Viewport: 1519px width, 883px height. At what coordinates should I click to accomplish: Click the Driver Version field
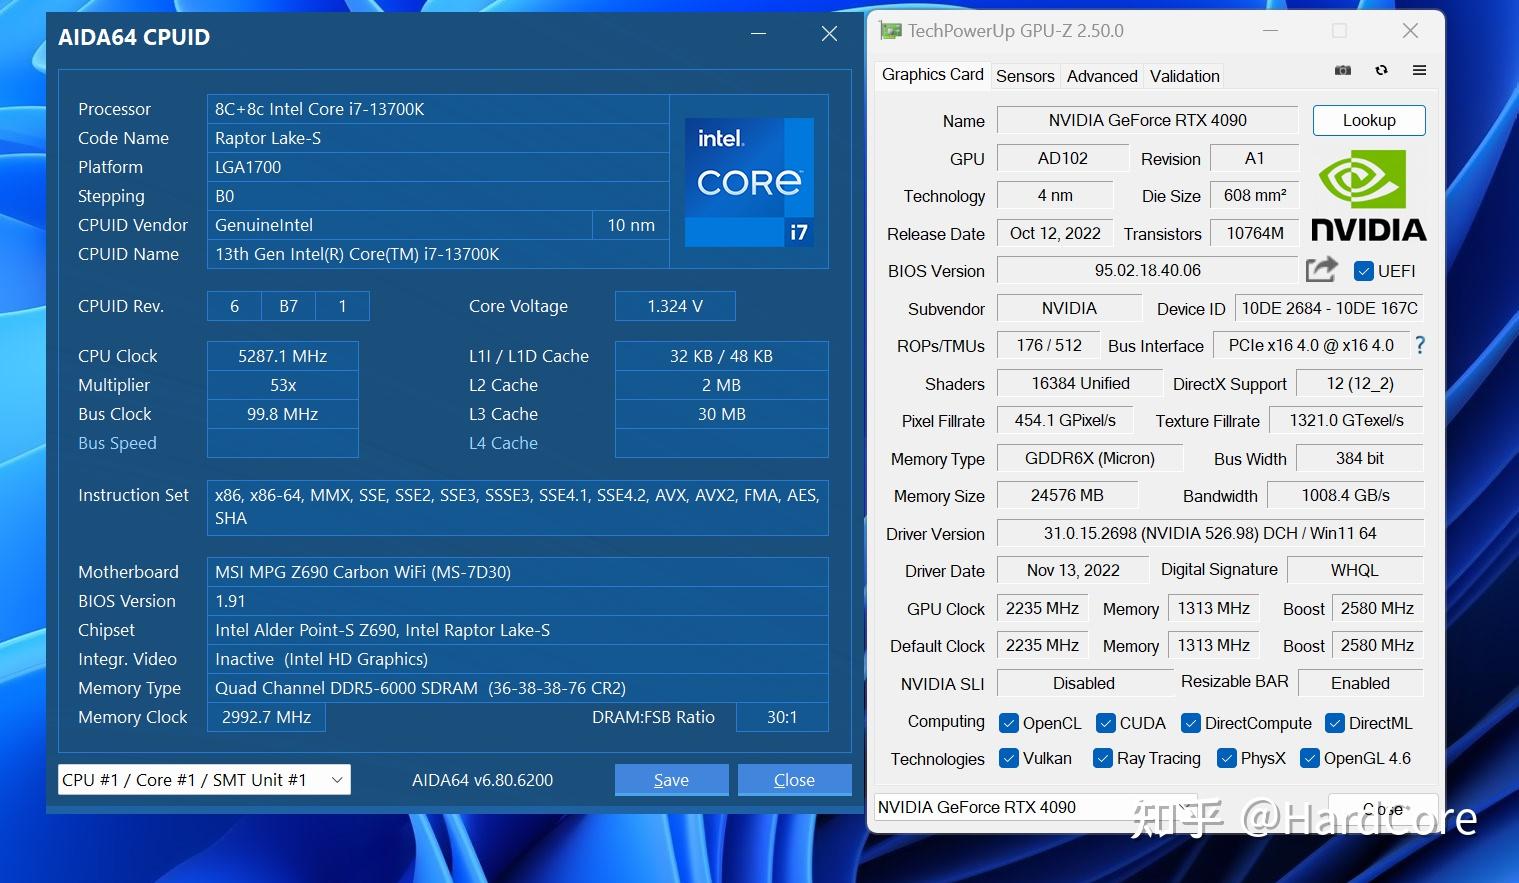point(1210,533)
